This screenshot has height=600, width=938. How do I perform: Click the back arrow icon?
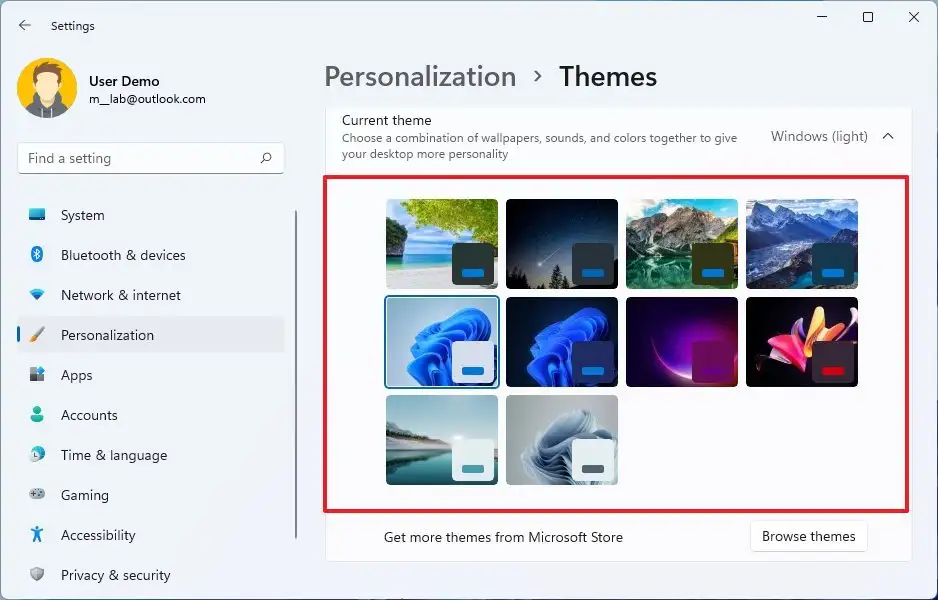pos(25,26)
